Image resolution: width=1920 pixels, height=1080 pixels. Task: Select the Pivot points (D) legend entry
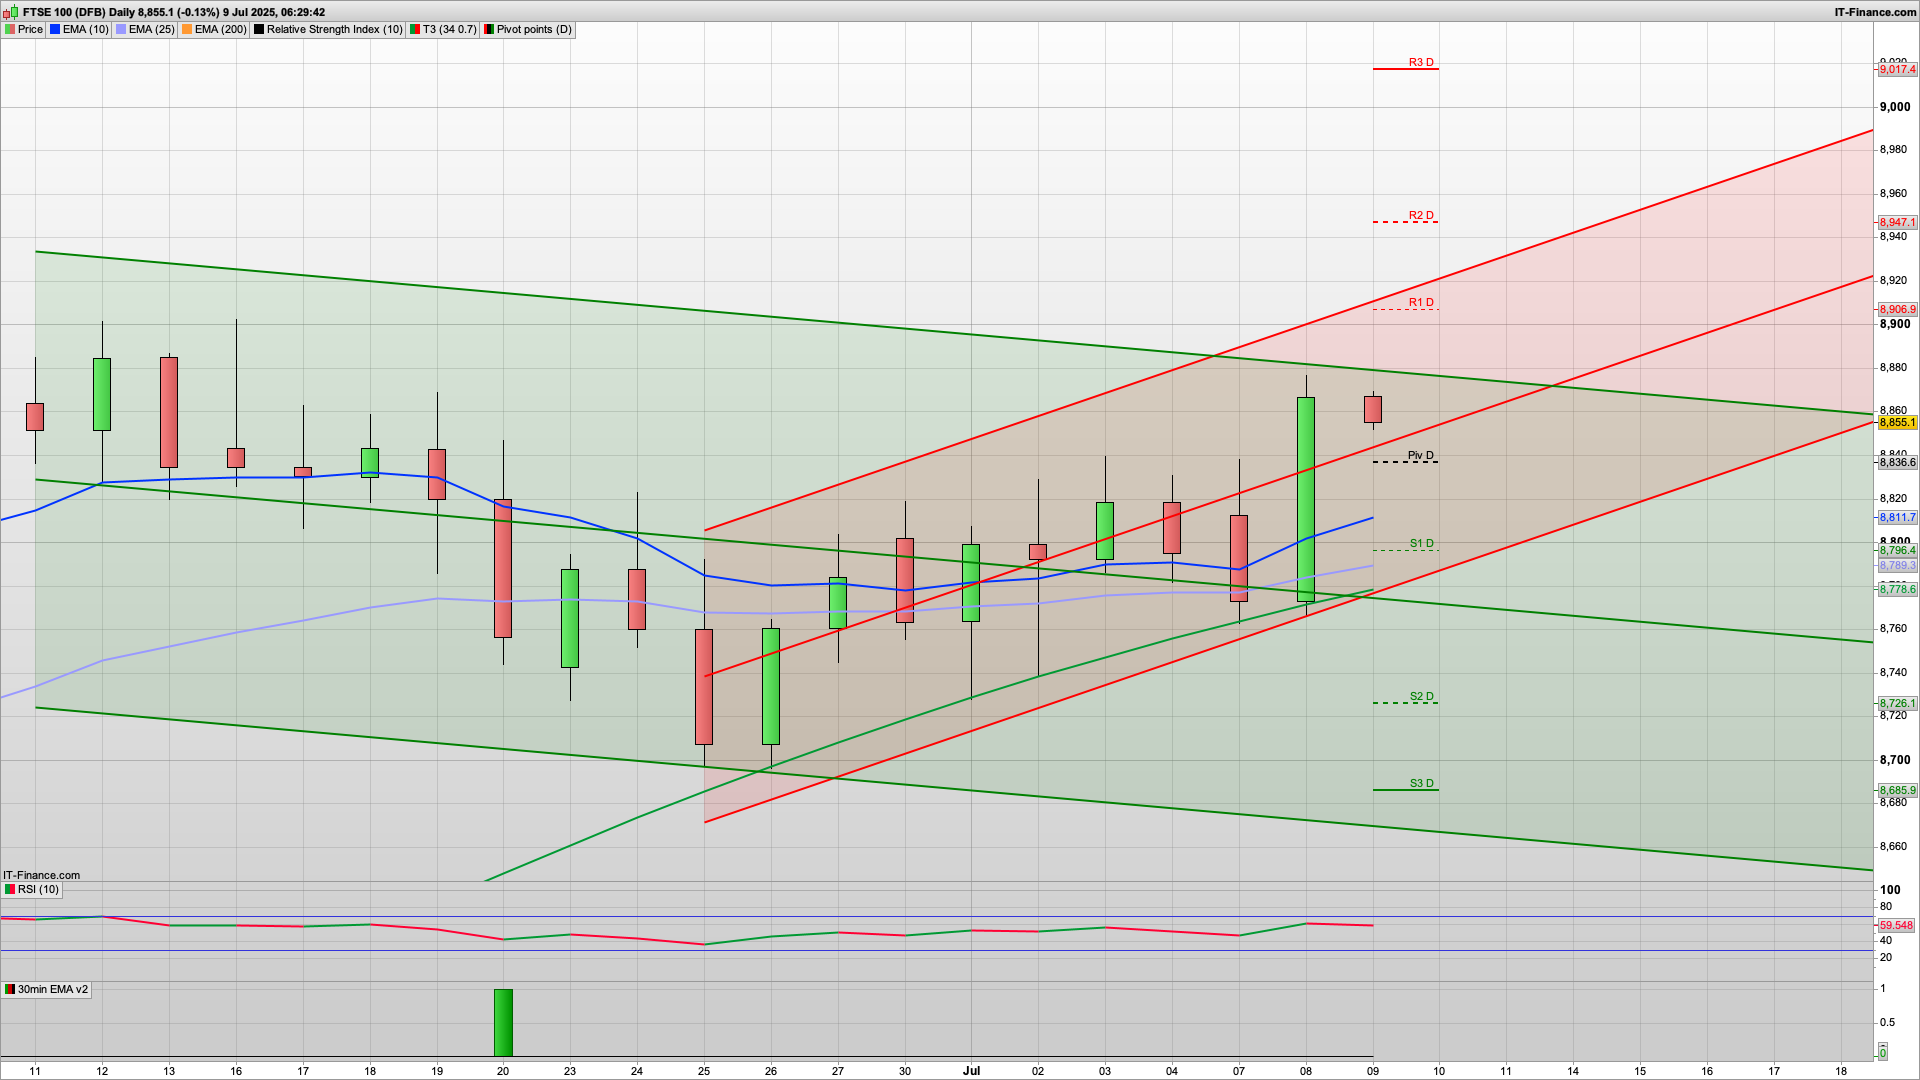(x=527, y=29)
